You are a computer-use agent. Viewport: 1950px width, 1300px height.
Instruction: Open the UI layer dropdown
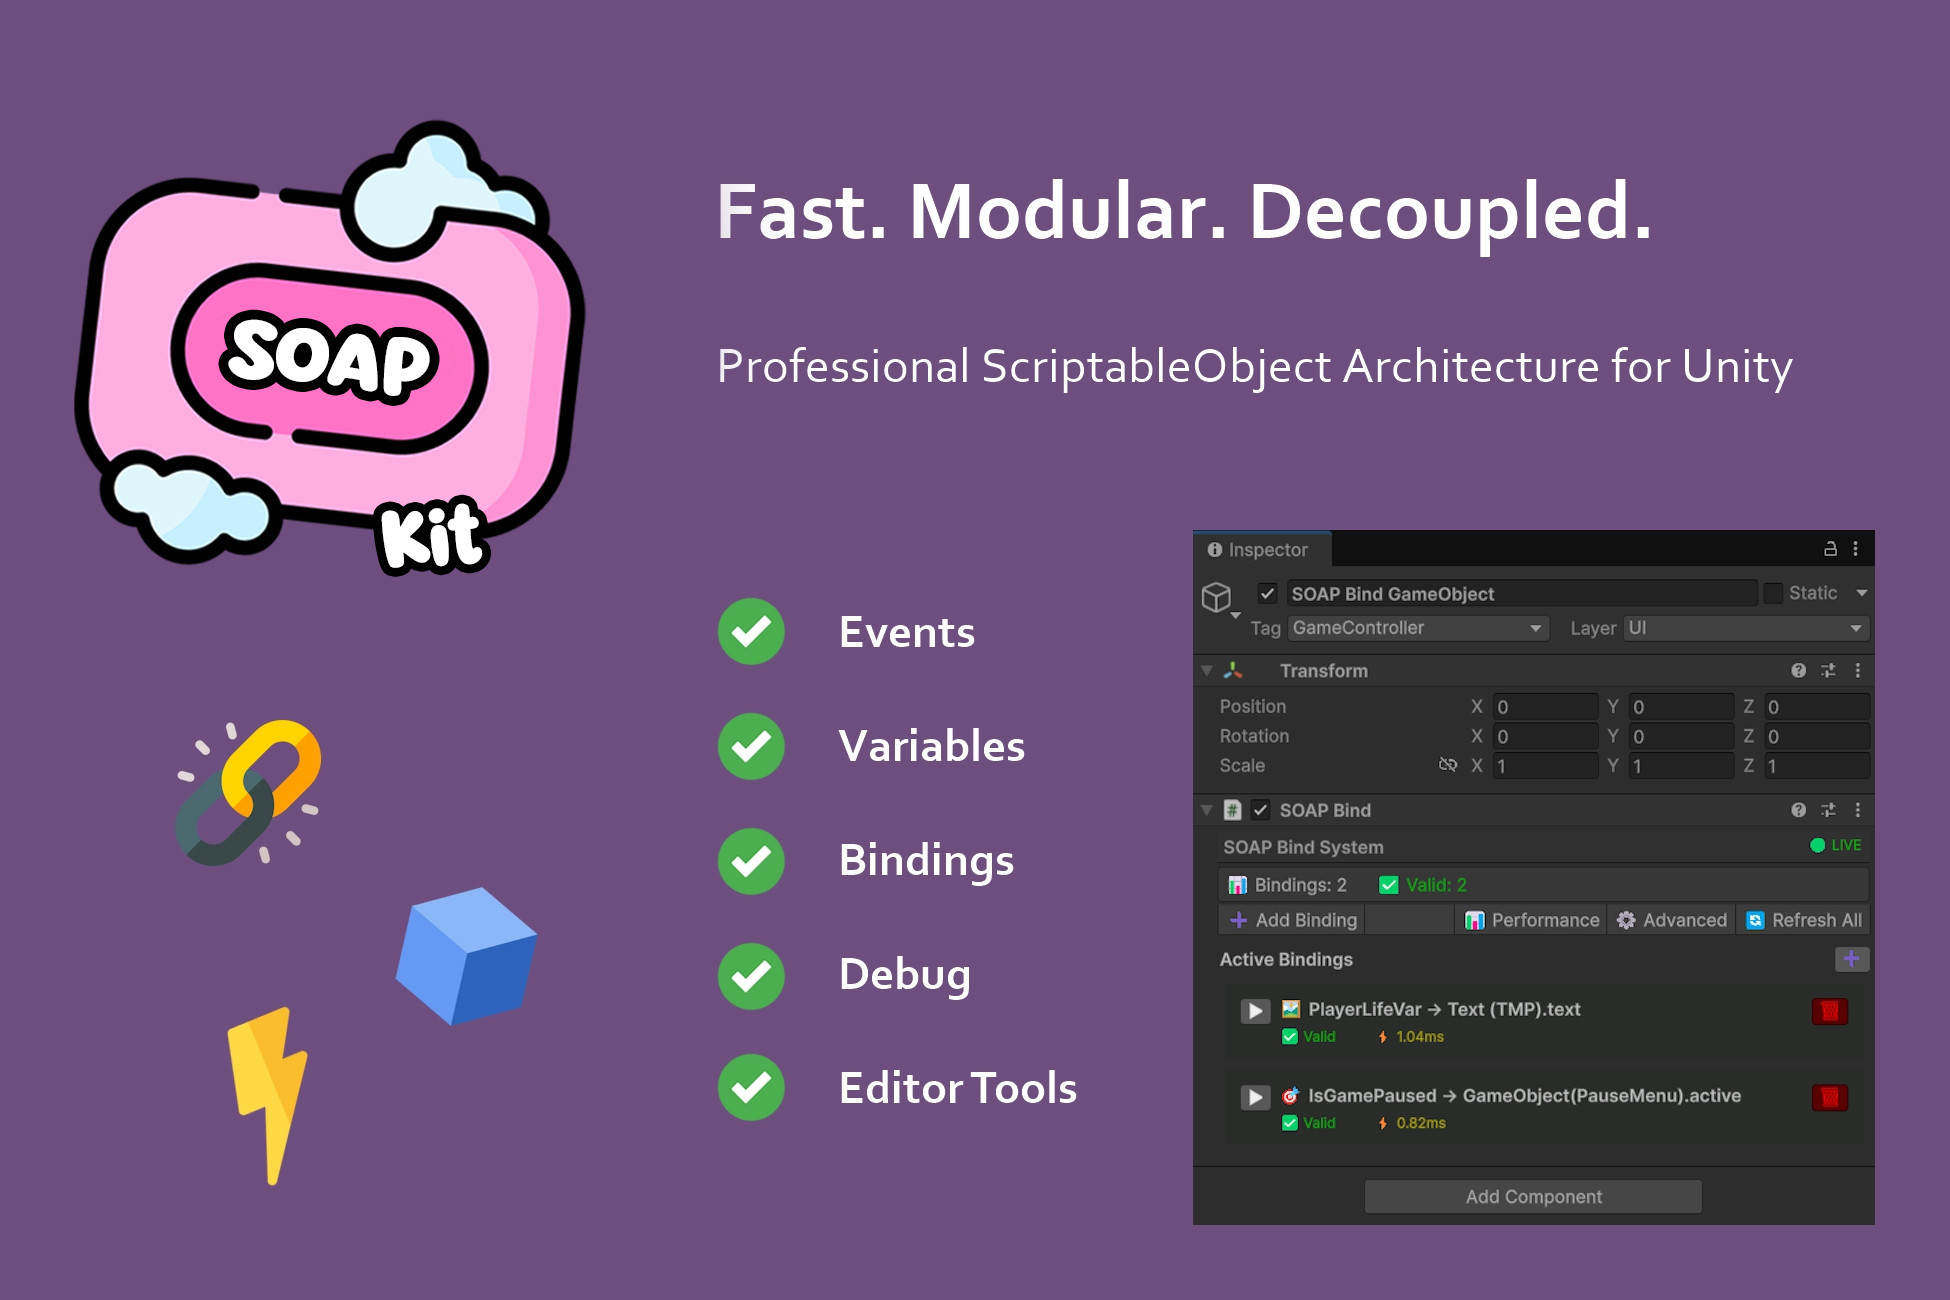[x=1746, y=628]
